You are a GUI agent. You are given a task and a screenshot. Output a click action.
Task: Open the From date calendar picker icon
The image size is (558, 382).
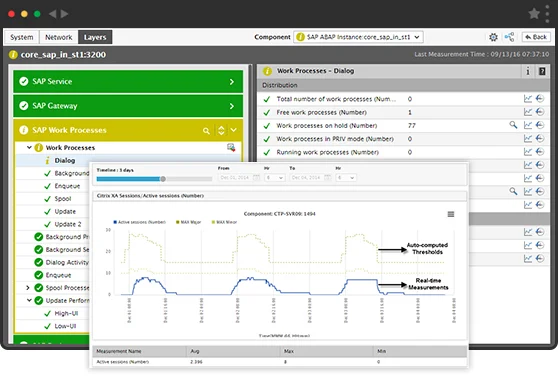point(256,177)
